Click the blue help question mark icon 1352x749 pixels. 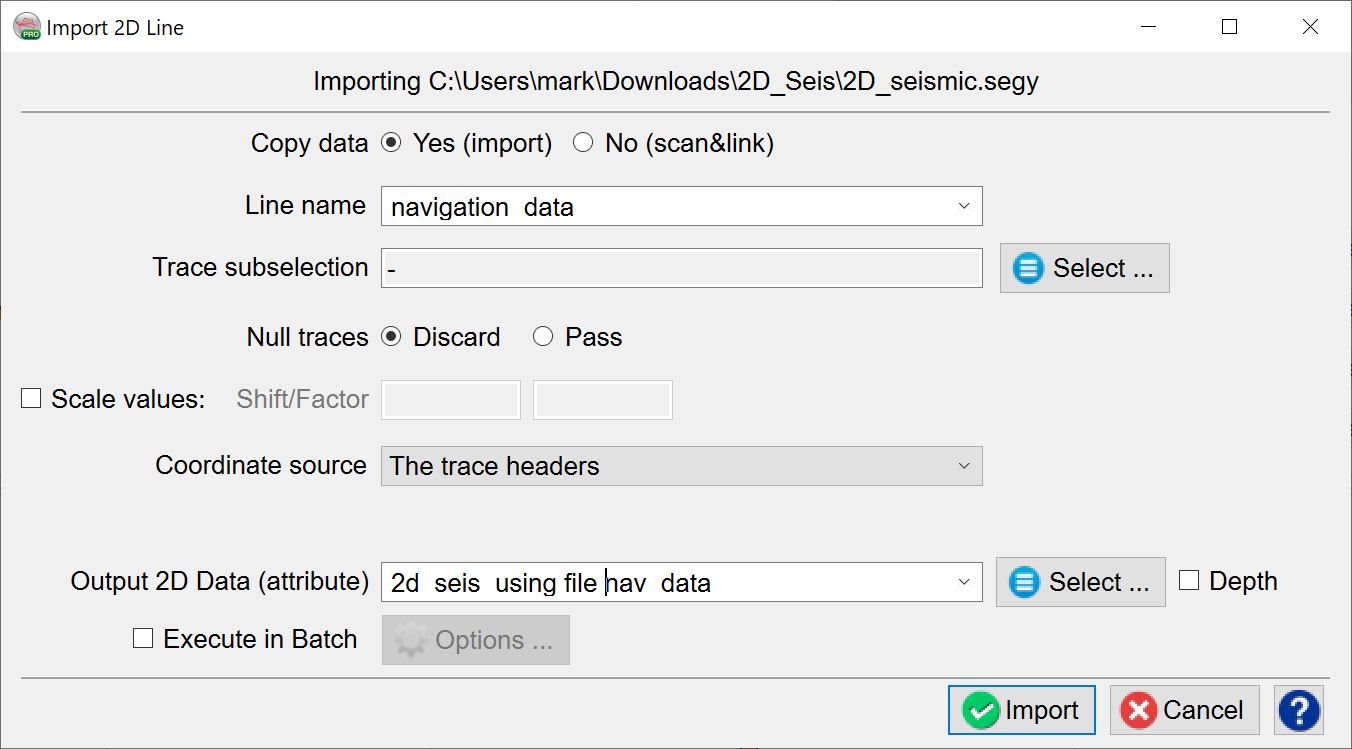pyautogui.click(x=1299, y=710)
